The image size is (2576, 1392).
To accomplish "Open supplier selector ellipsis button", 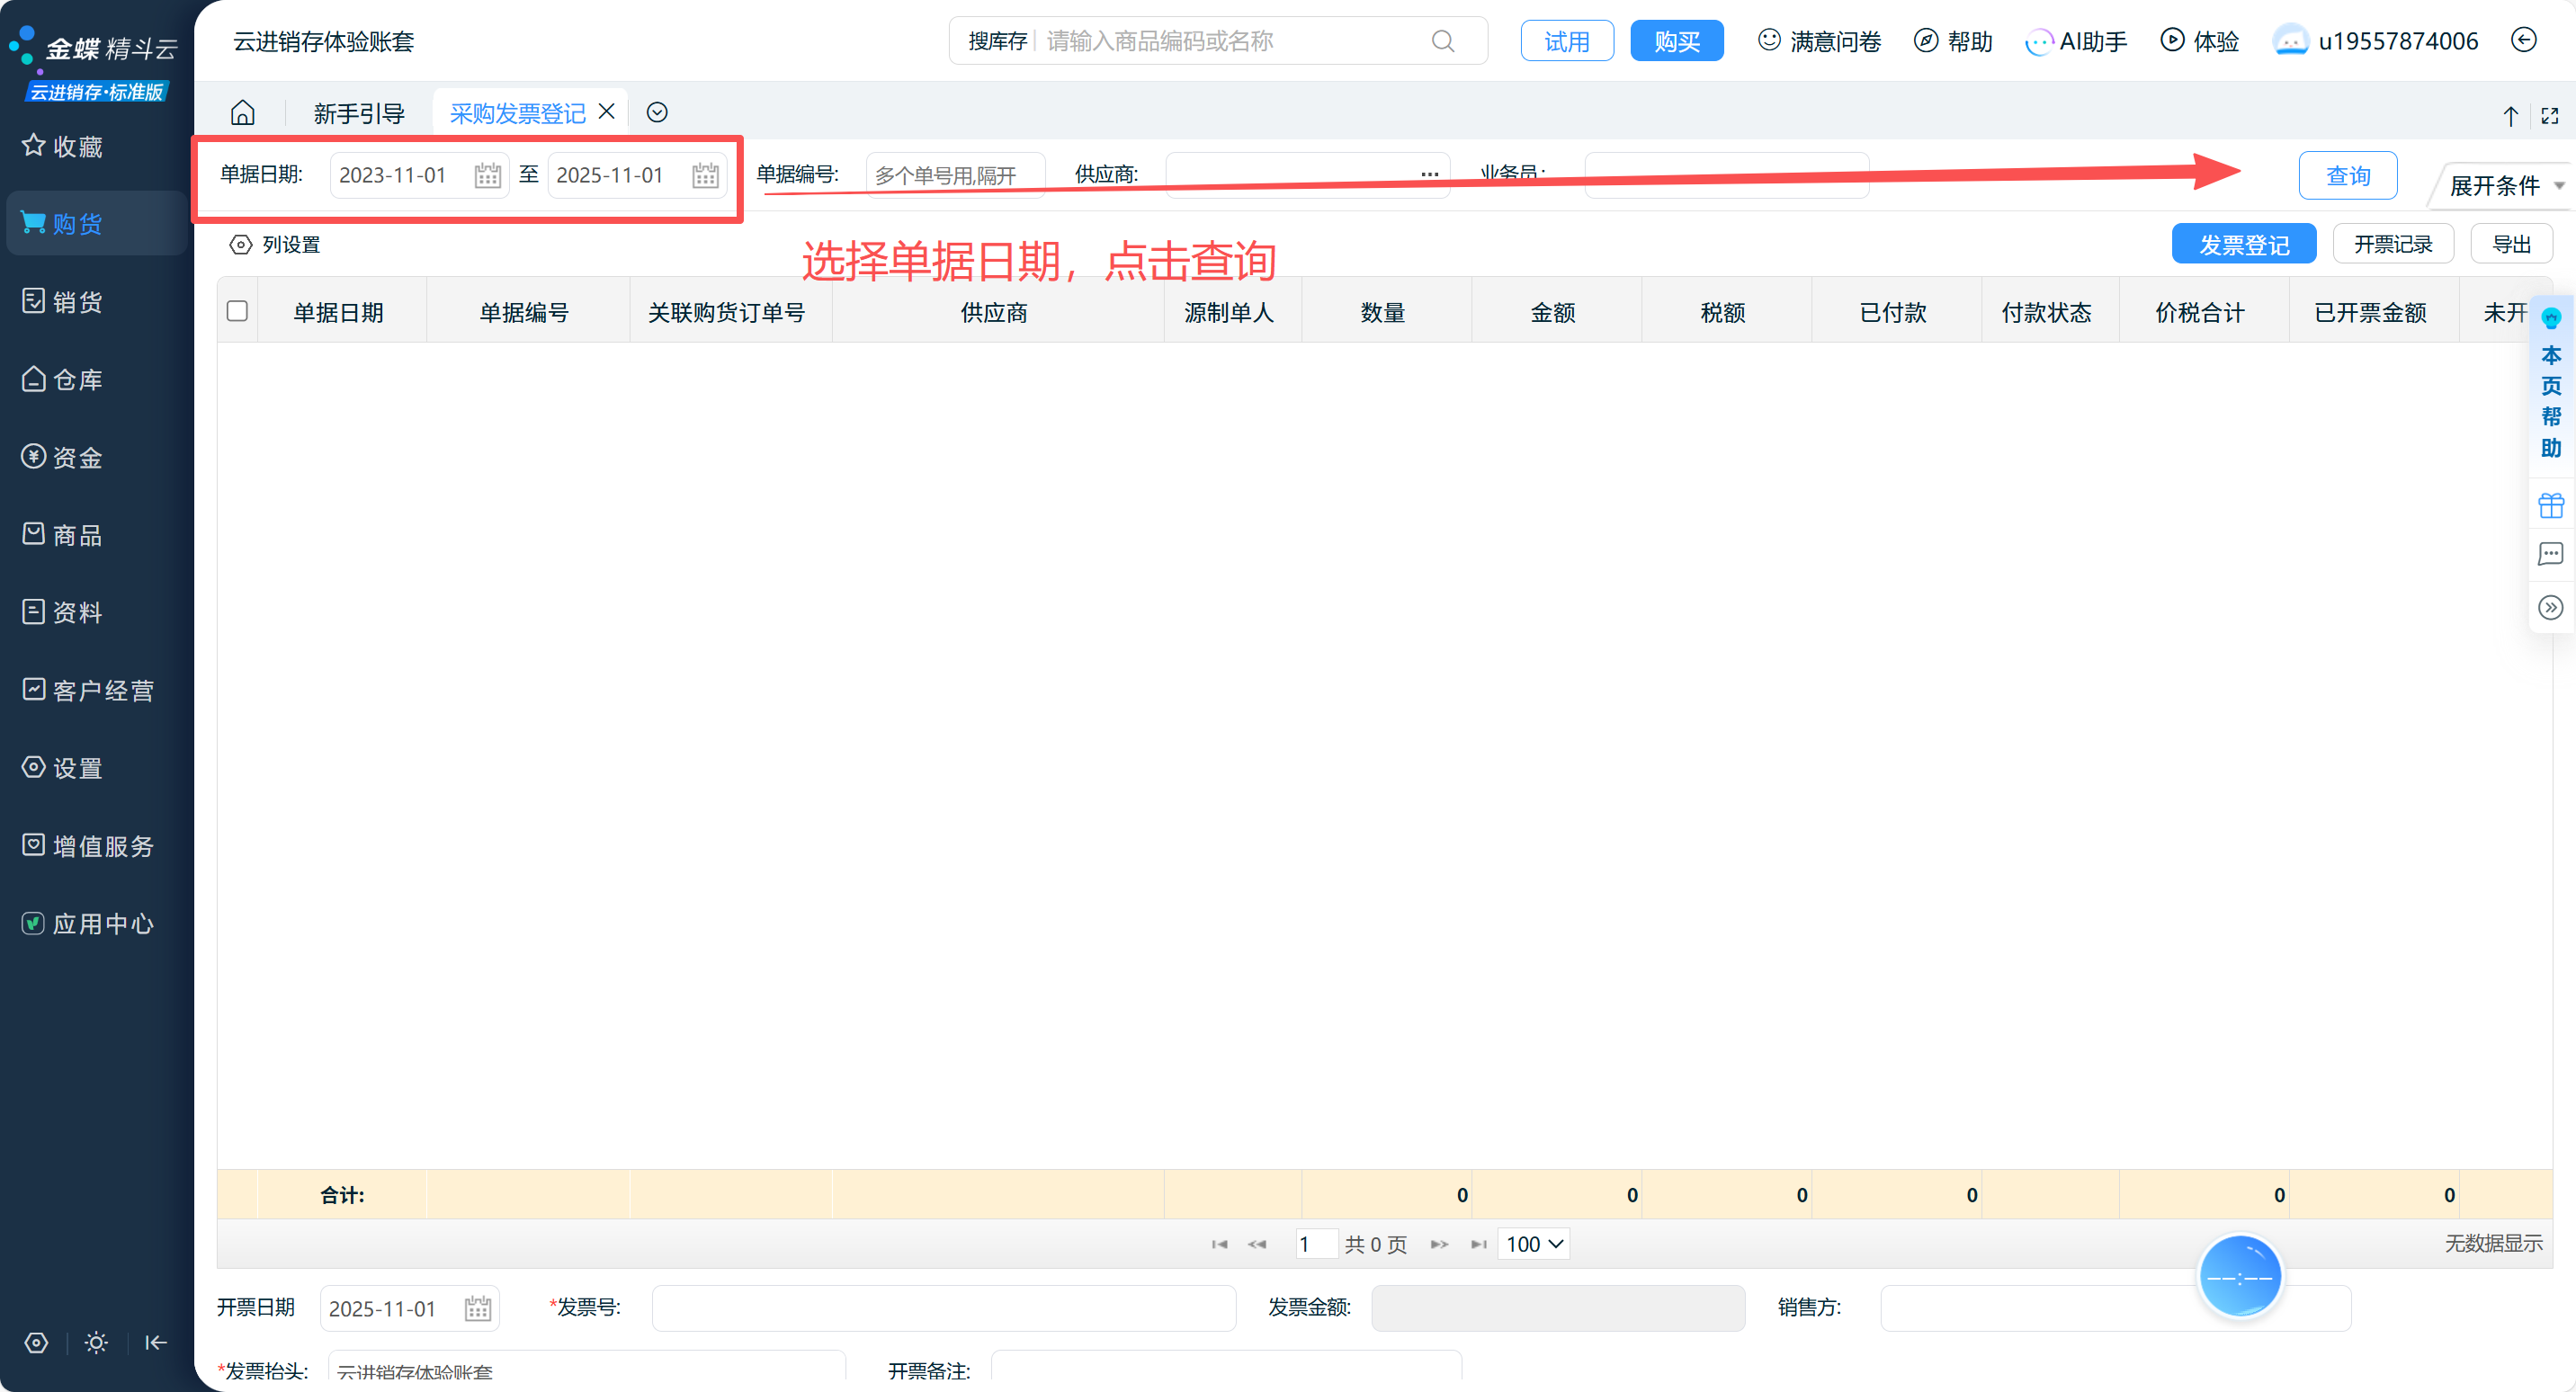I will (x=1429, y=175).
